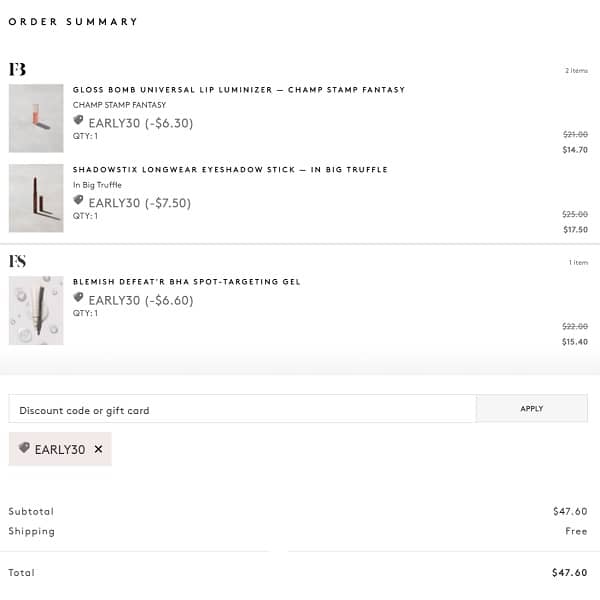Open Shadowstix Longwear Eyeshadow Stick title
This screenshot has height=600, width=600.
[x=230, y=170]
